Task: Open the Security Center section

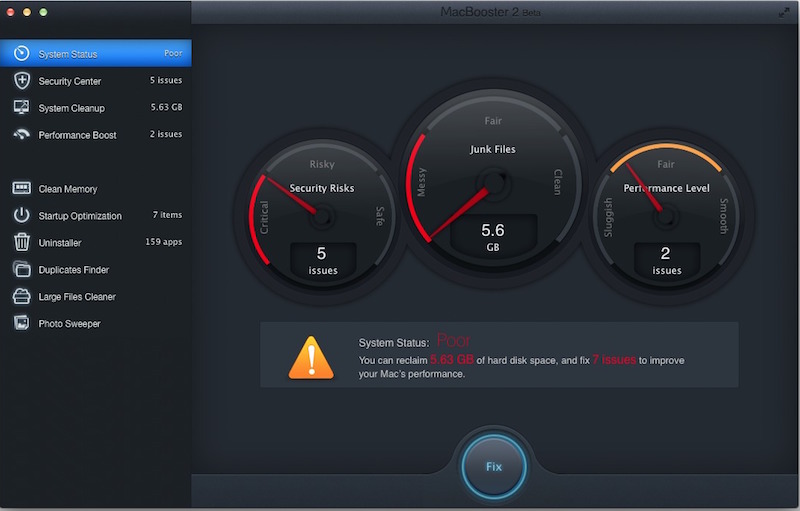Action: 70,81
